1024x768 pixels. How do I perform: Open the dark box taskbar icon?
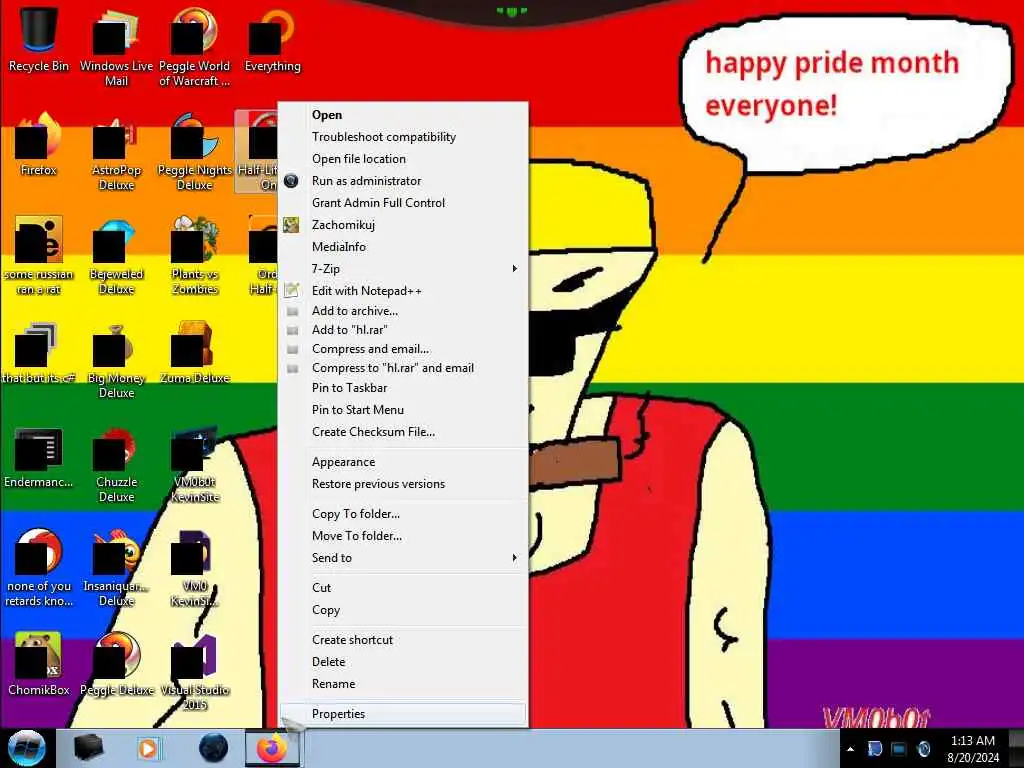pos(88,748)
